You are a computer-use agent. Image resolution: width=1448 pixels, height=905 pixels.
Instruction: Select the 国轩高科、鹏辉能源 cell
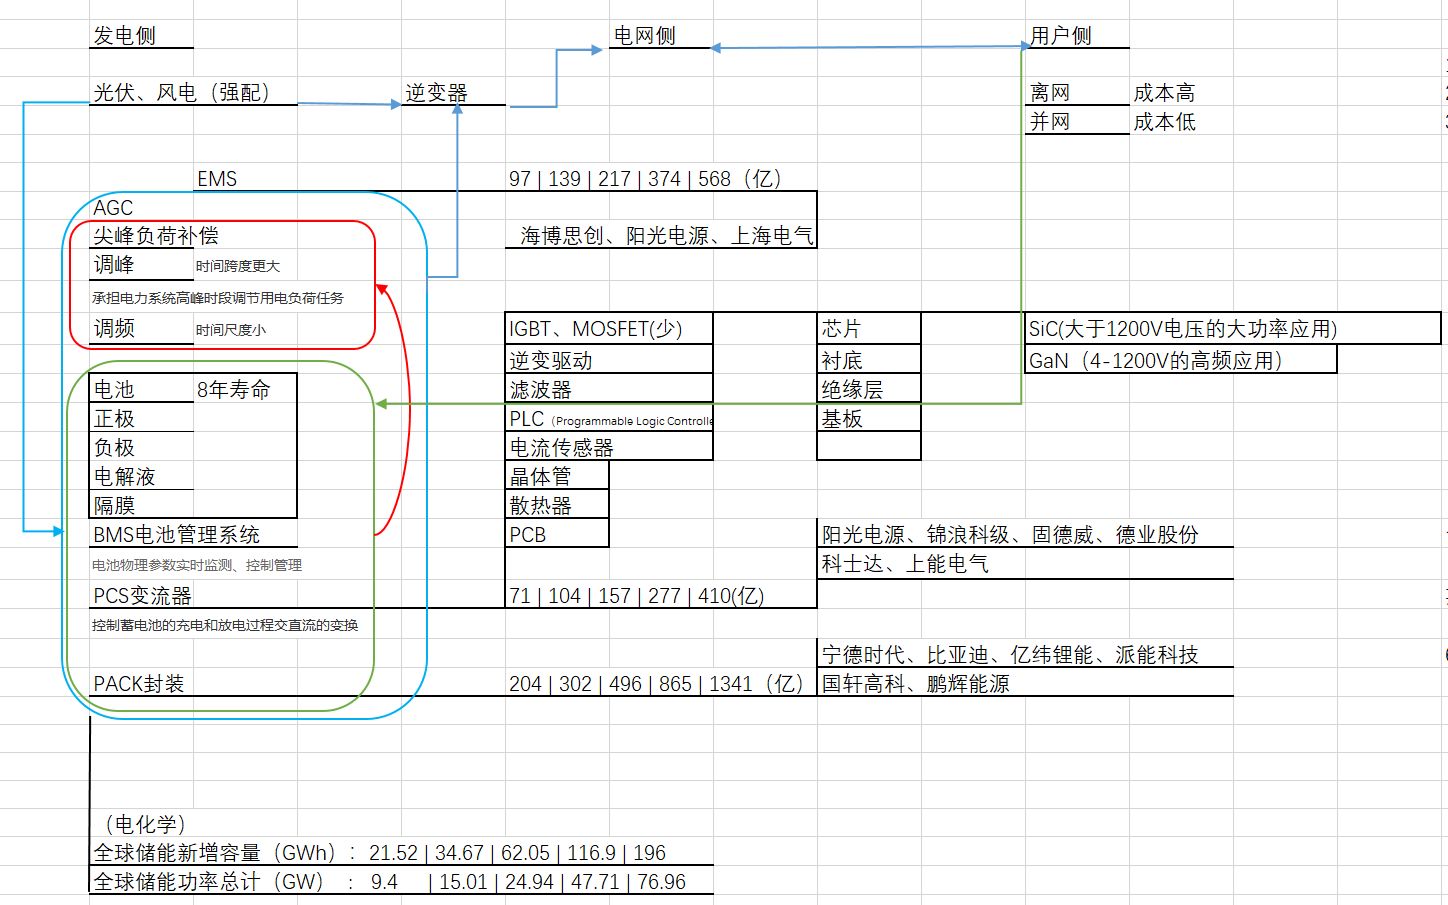pyautogui.click(x=916, y=684)
